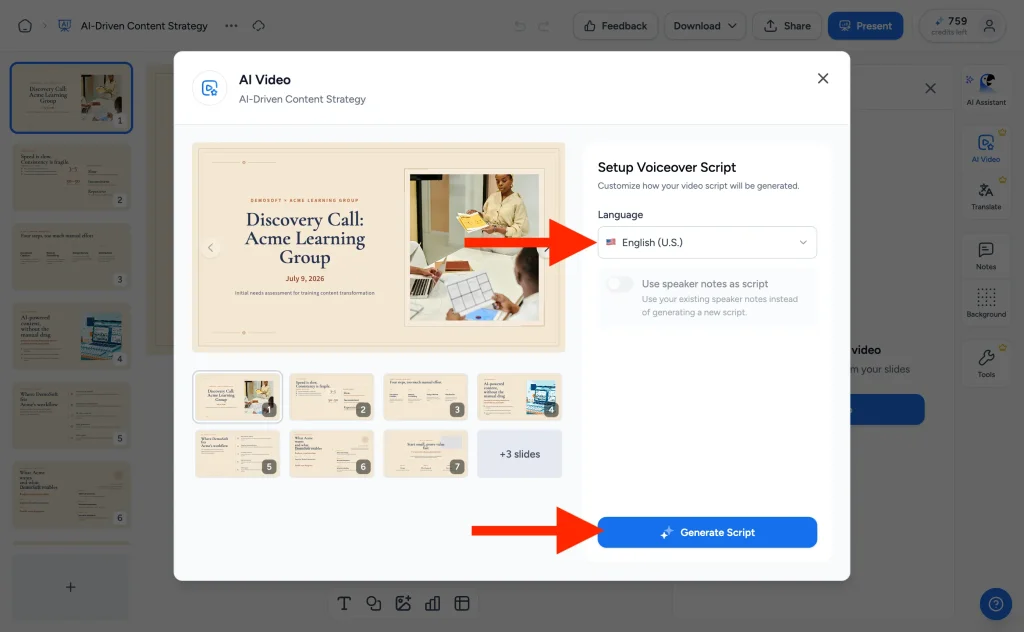Image resolution: width=1024 pixels, height=632 pixels.
Task: Open the Background panel icon
Action: 986,302
